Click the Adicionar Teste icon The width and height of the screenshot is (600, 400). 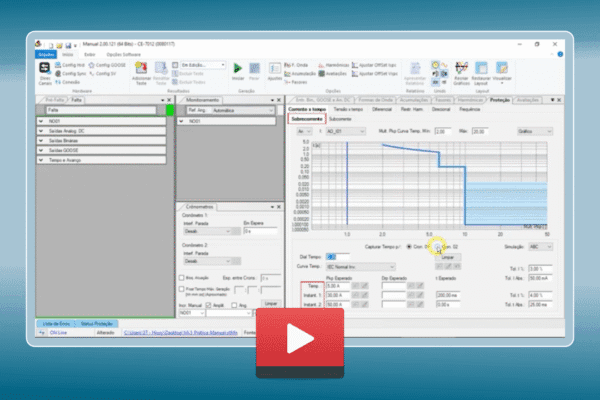[141, 71]
